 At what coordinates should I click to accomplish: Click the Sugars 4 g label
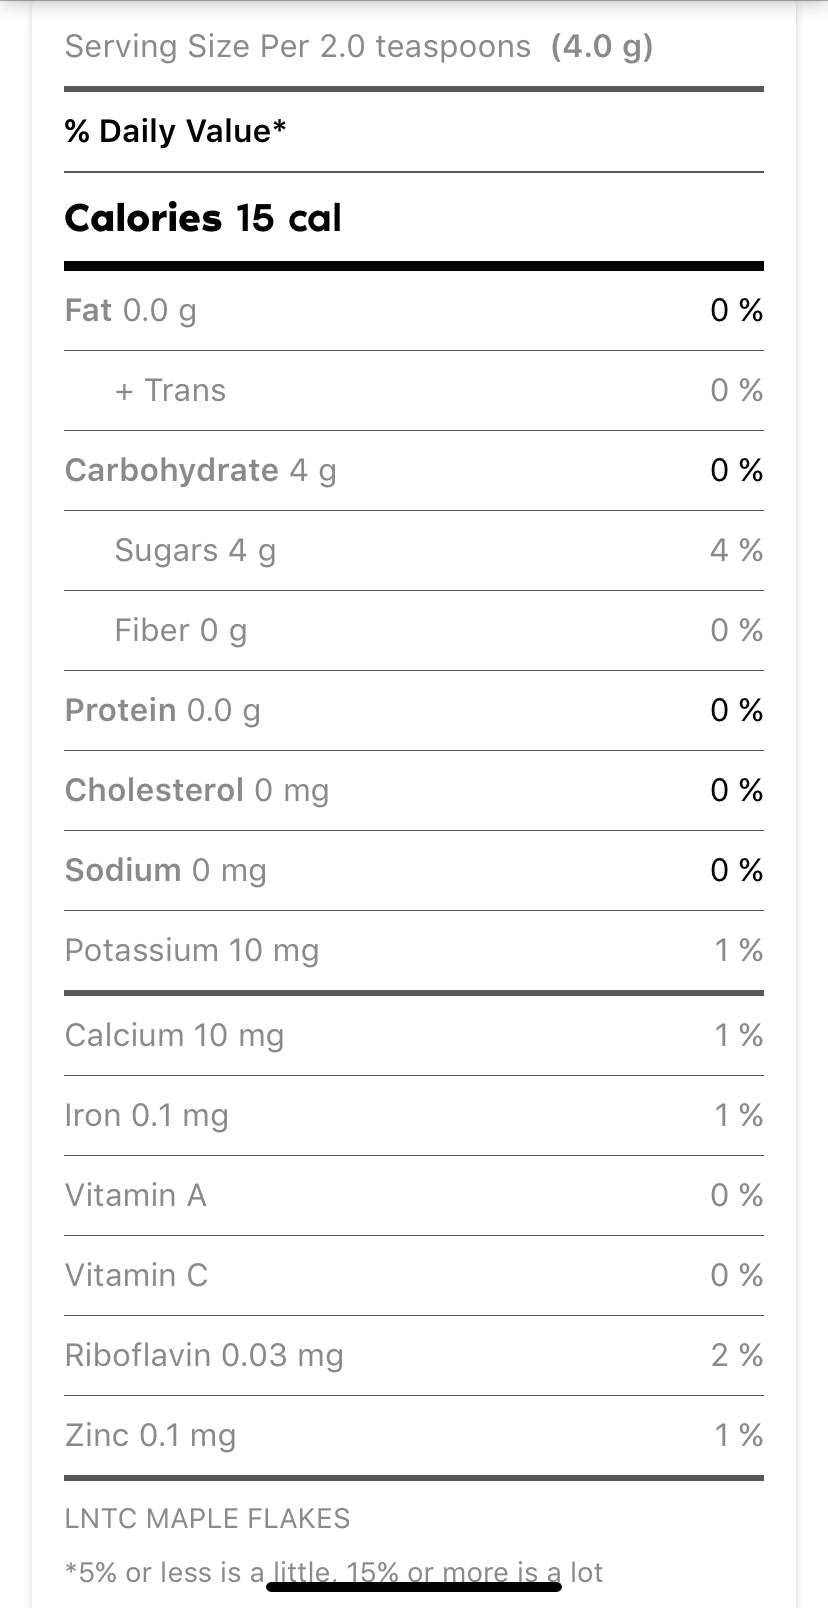[x=195, y=550]
